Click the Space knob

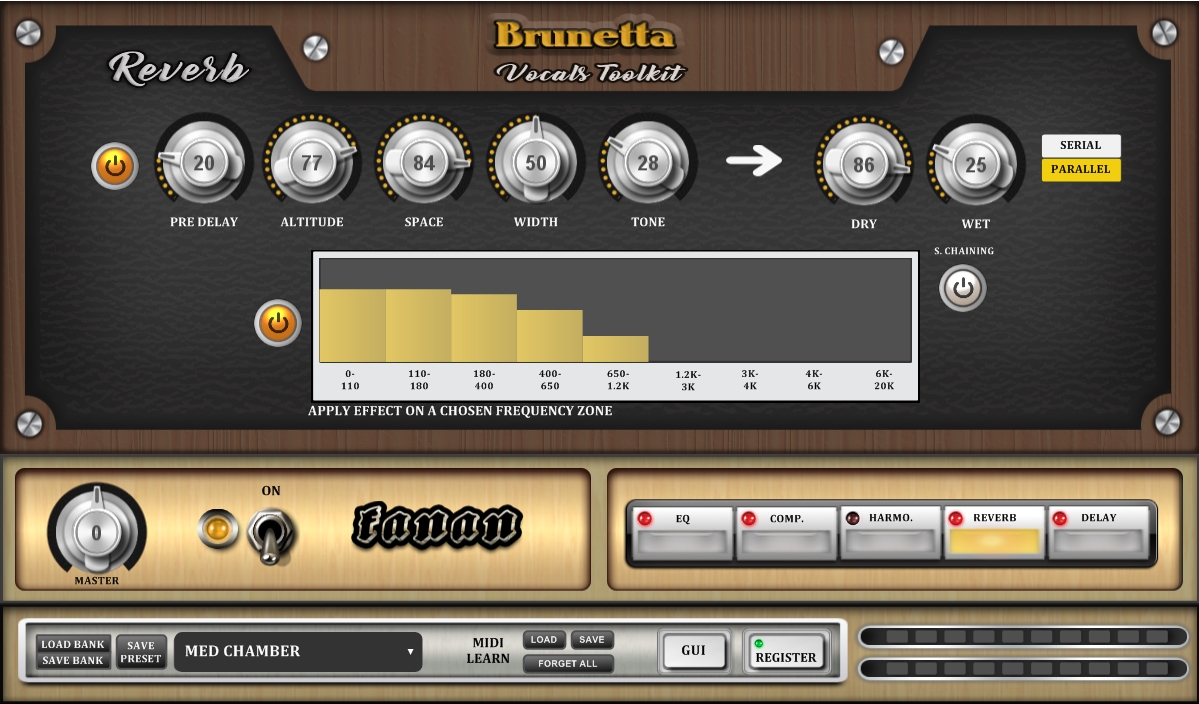coord(424,164)
